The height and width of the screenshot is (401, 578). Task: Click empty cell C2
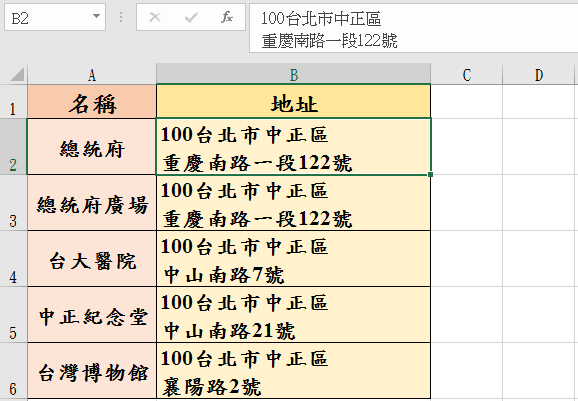[x=467, y=147]
